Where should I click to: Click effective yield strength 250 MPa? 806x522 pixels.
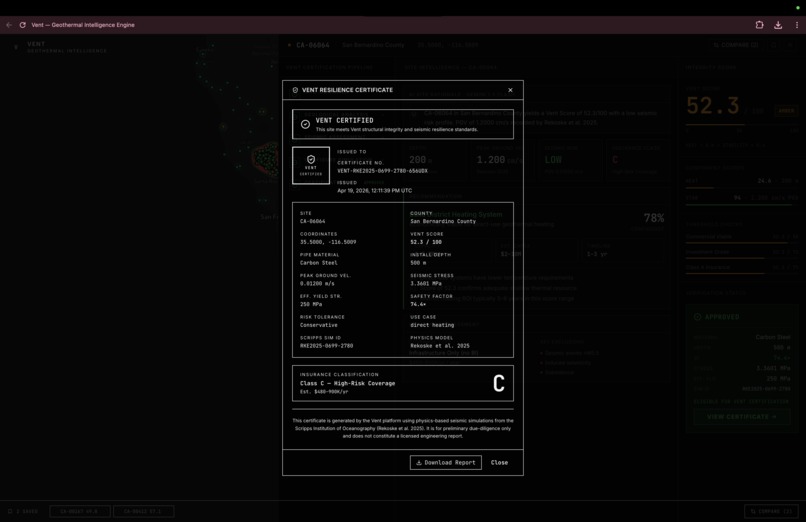click(x=311, y=304)
